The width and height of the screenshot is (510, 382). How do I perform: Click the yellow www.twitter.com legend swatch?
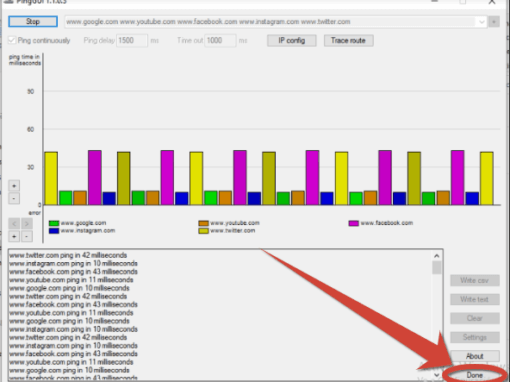click(x=204, y=231)
